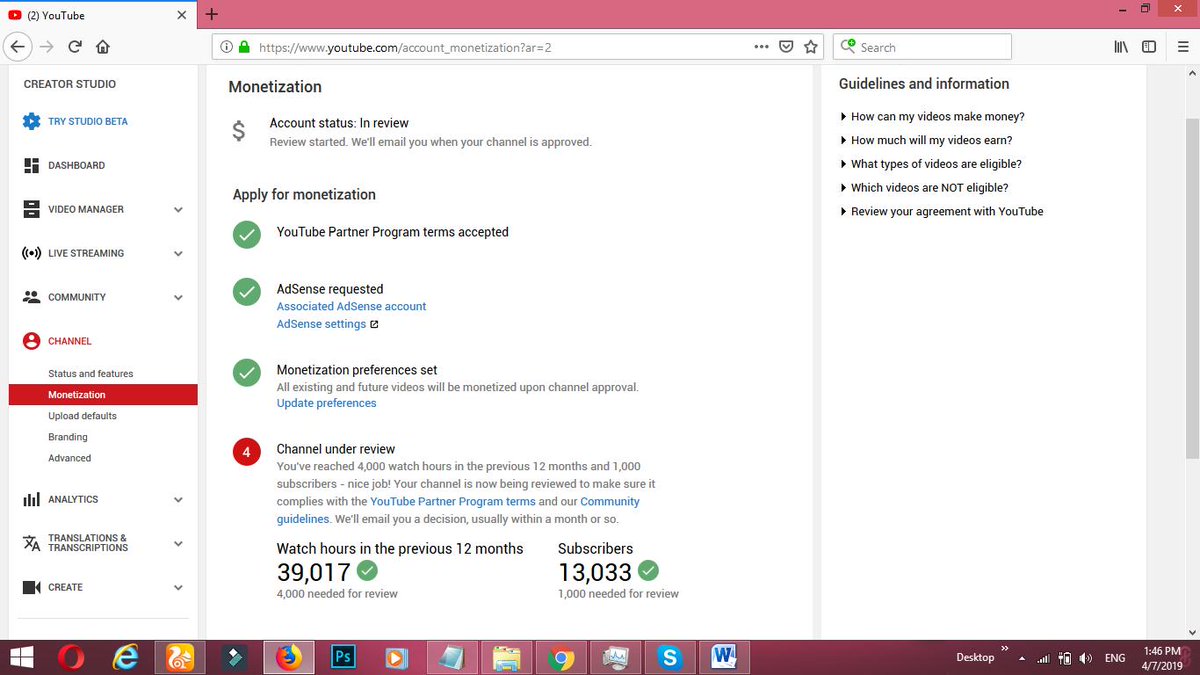Screen dimensions: 1200x675
Task: Open the Dashboard section
Action: [76, 165]
